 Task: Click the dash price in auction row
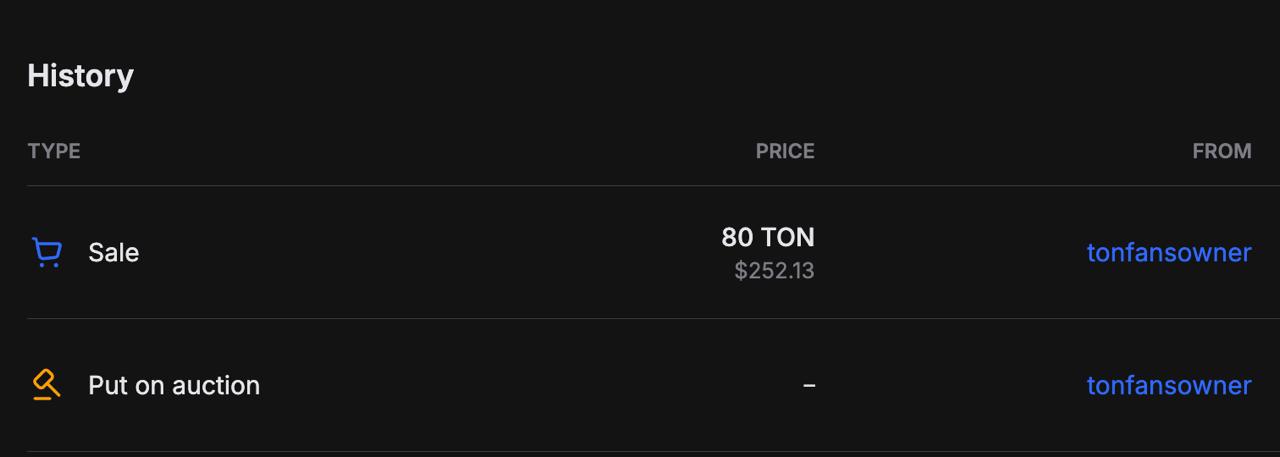(x=809, y=385)
